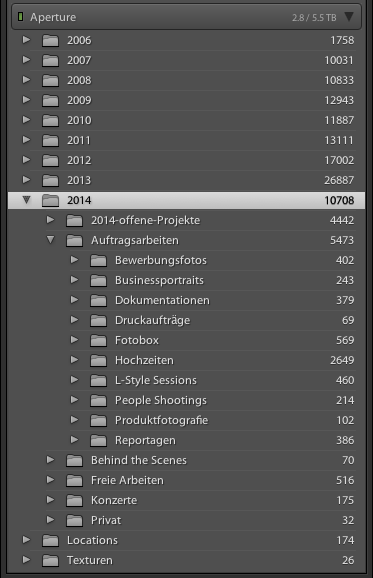The height and width of the screenshot is (578, 373).
Task: Click the 2006 folder icon
Action: (x=50, y=40)
